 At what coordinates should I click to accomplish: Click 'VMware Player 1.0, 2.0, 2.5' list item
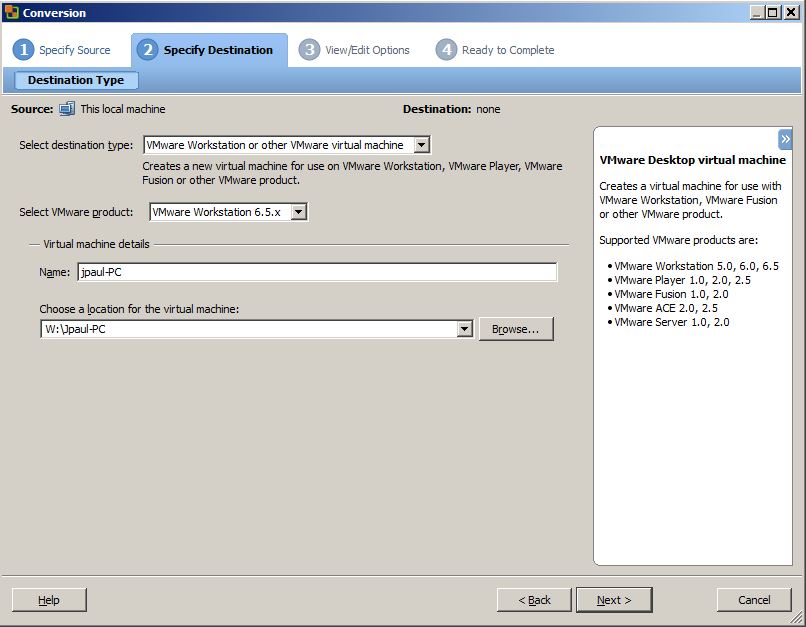point(683,280)
